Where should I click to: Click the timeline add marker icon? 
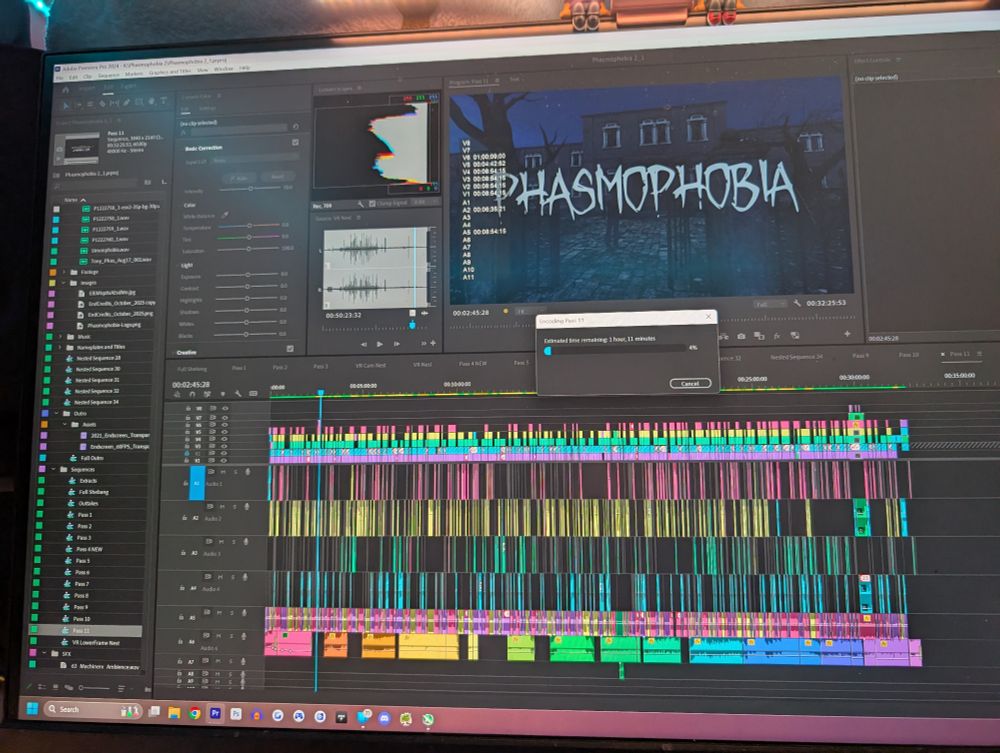(223, 394)
